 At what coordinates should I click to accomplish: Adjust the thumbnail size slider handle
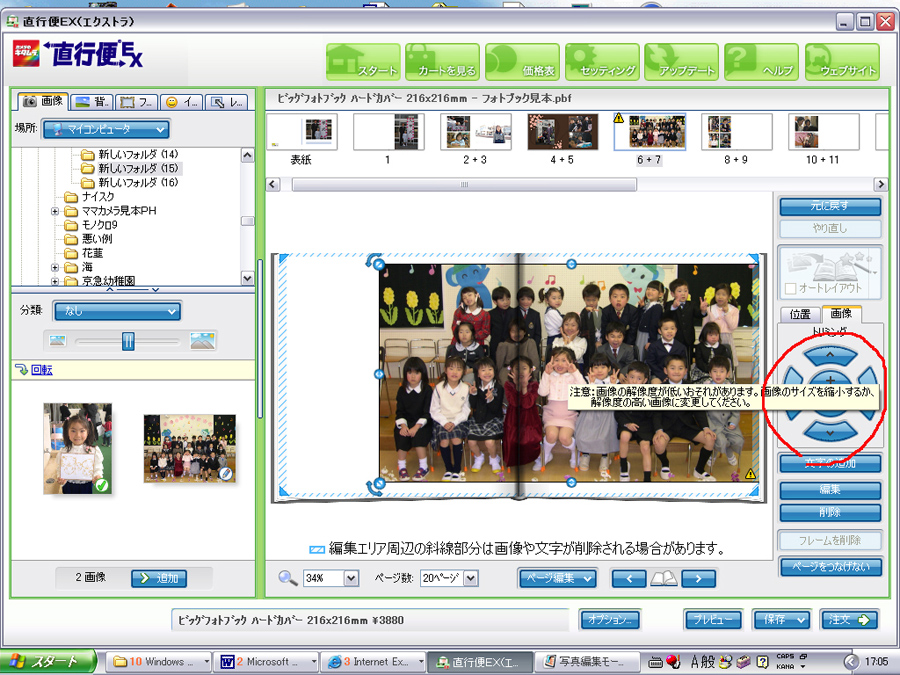click(x=128, y=341)
